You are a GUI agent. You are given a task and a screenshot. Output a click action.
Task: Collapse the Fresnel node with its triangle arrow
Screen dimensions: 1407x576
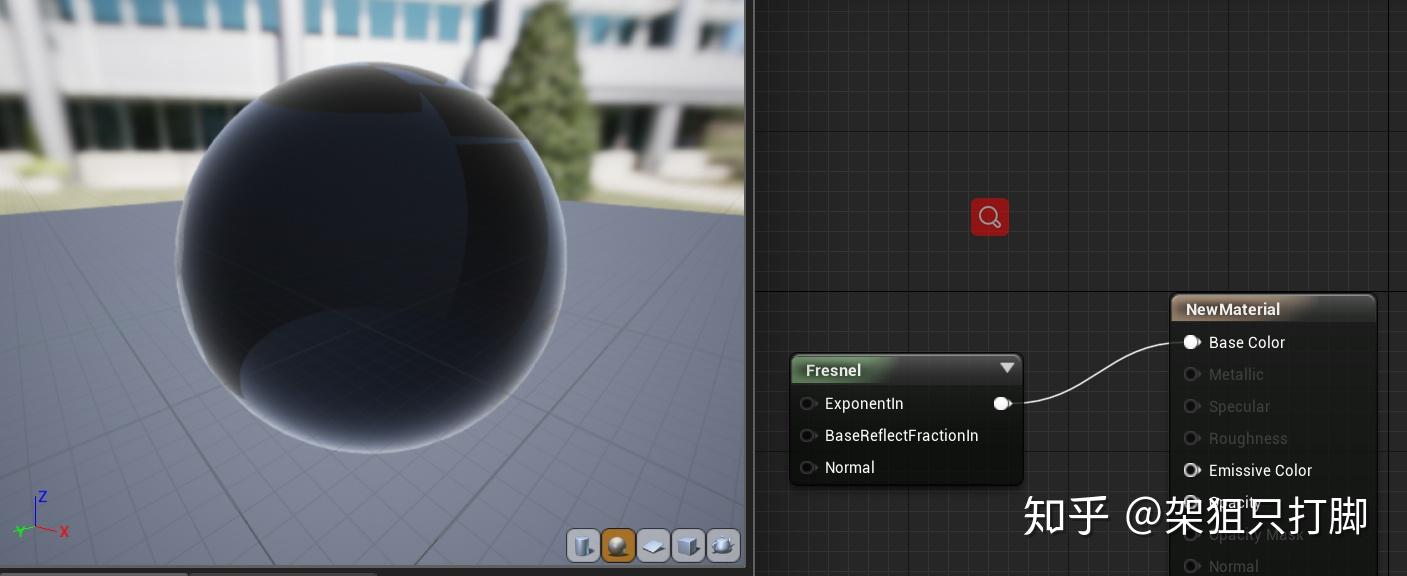point(1007,368)
